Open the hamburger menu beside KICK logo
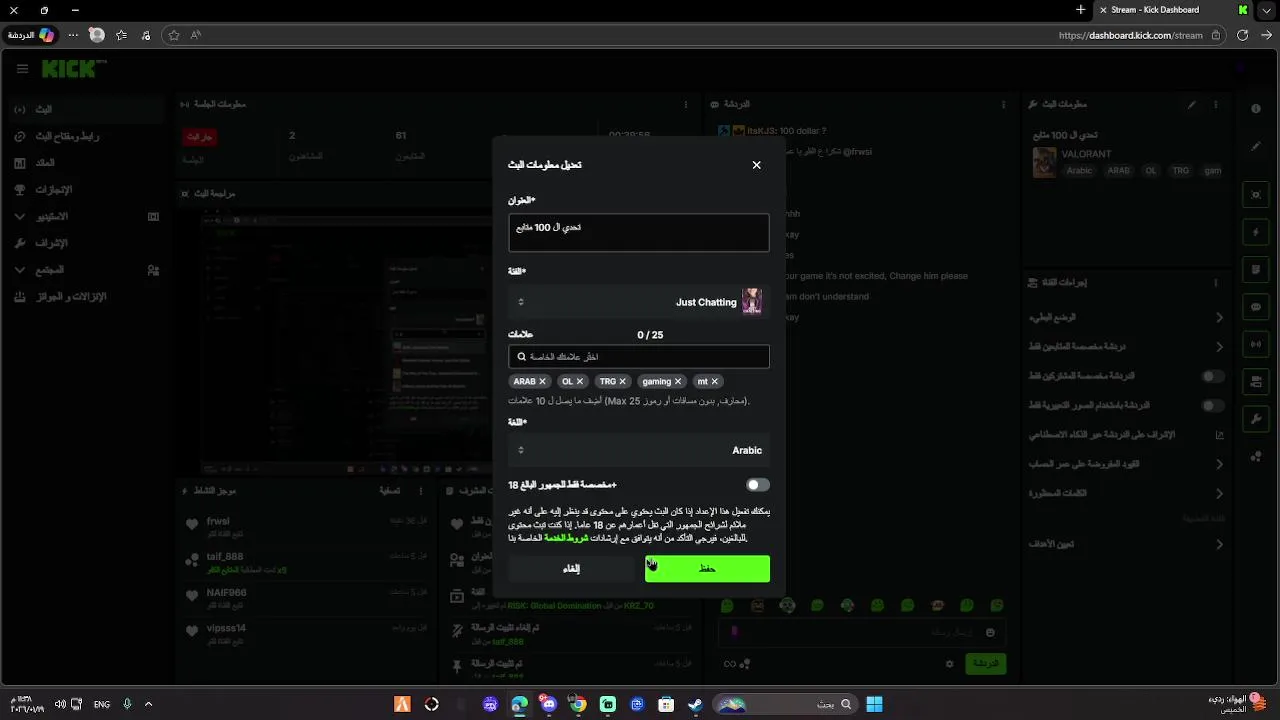 (x=22, y=69)
